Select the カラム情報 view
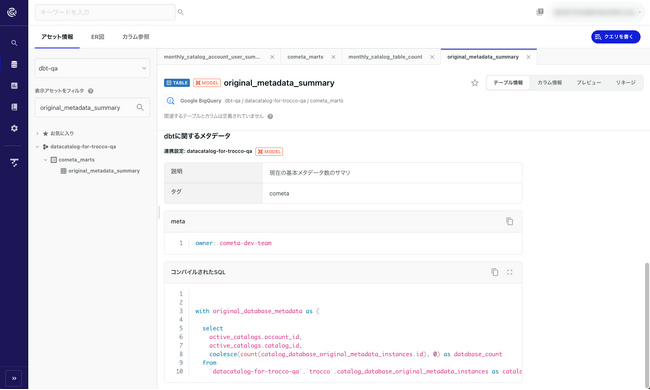This screenshot has width=650, height=390. (550, 83)
